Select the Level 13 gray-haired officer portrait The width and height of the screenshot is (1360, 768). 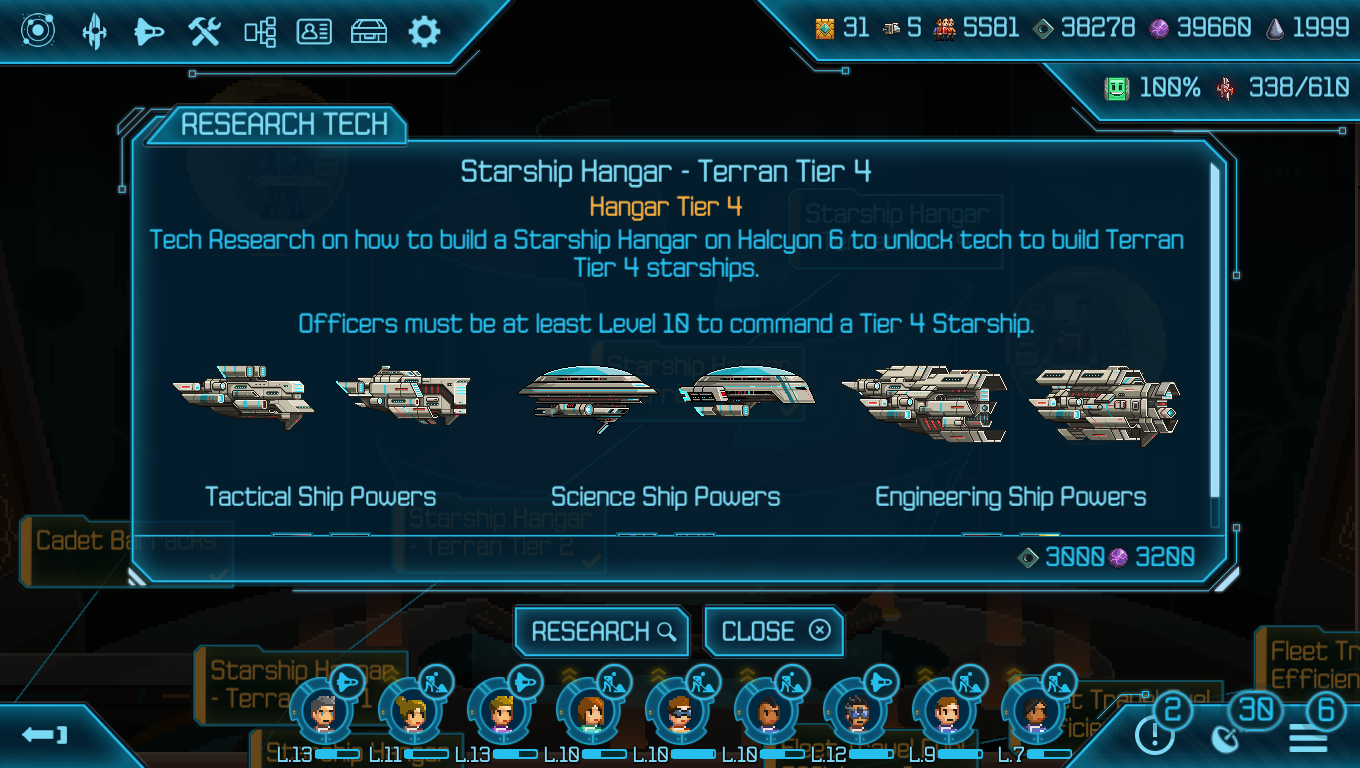323,711
